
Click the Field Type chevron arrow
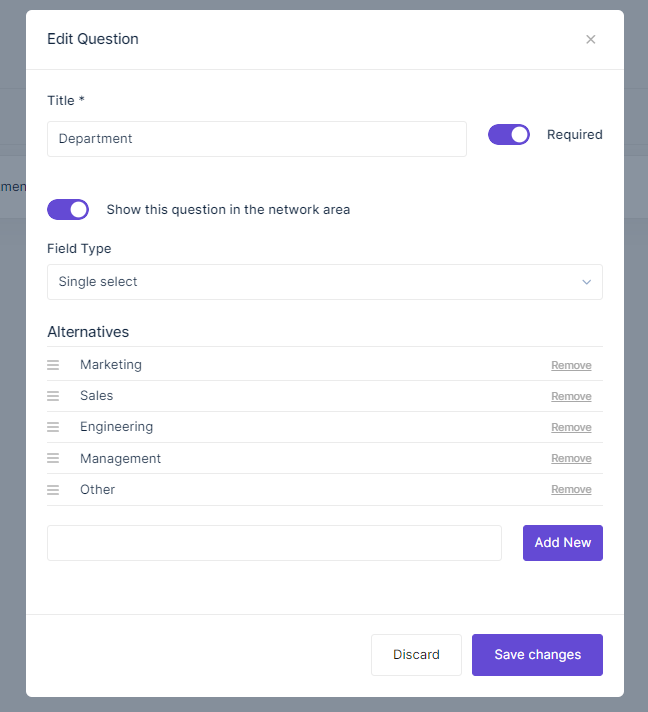coord(586,282)
